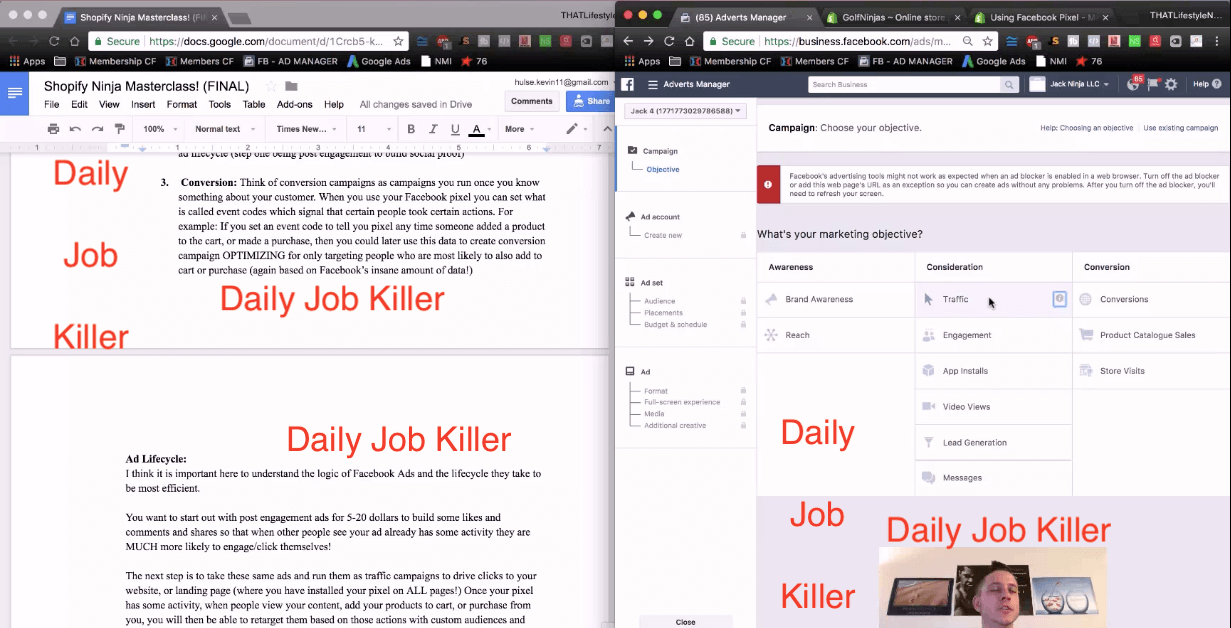Viewport: 1231px width, 628px height.
Task: Click the Help button in Facebook header
Action: point(1207,85)
